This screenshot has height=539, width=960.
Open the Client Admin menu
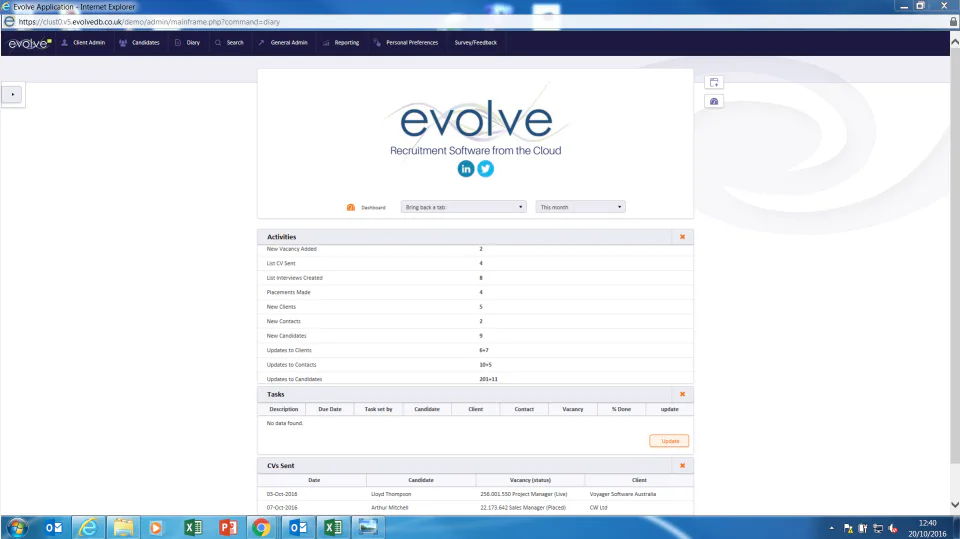tap(83, 43)
